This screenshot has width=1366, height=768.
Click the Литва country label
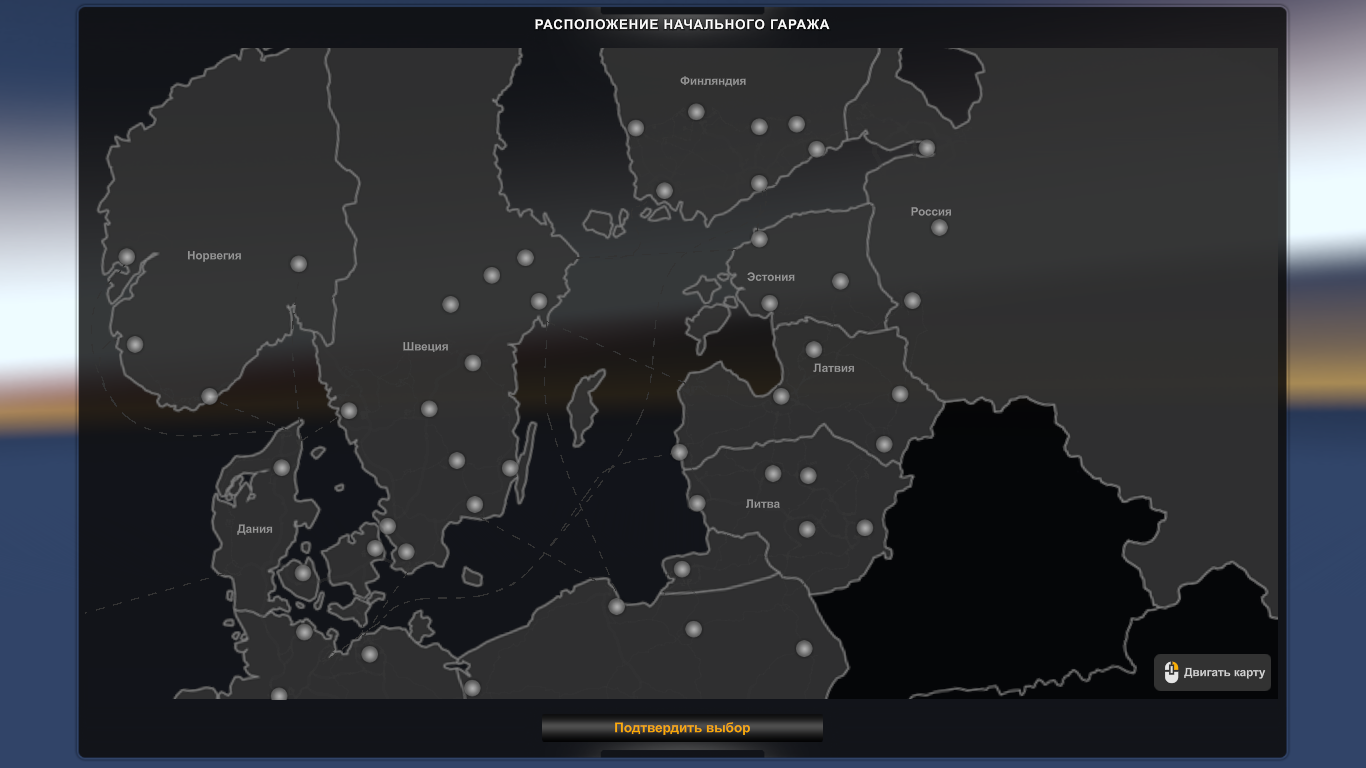tap(762, 504)
